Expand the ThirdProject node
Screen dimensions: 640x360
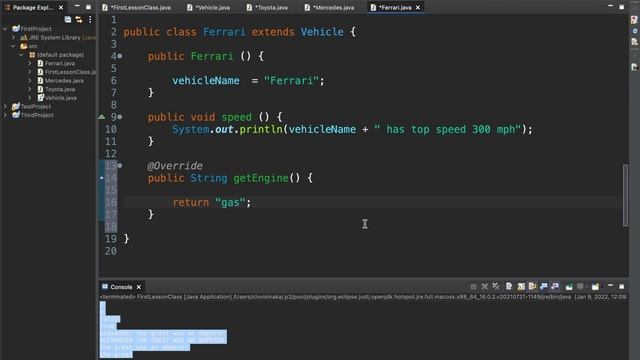5,115
